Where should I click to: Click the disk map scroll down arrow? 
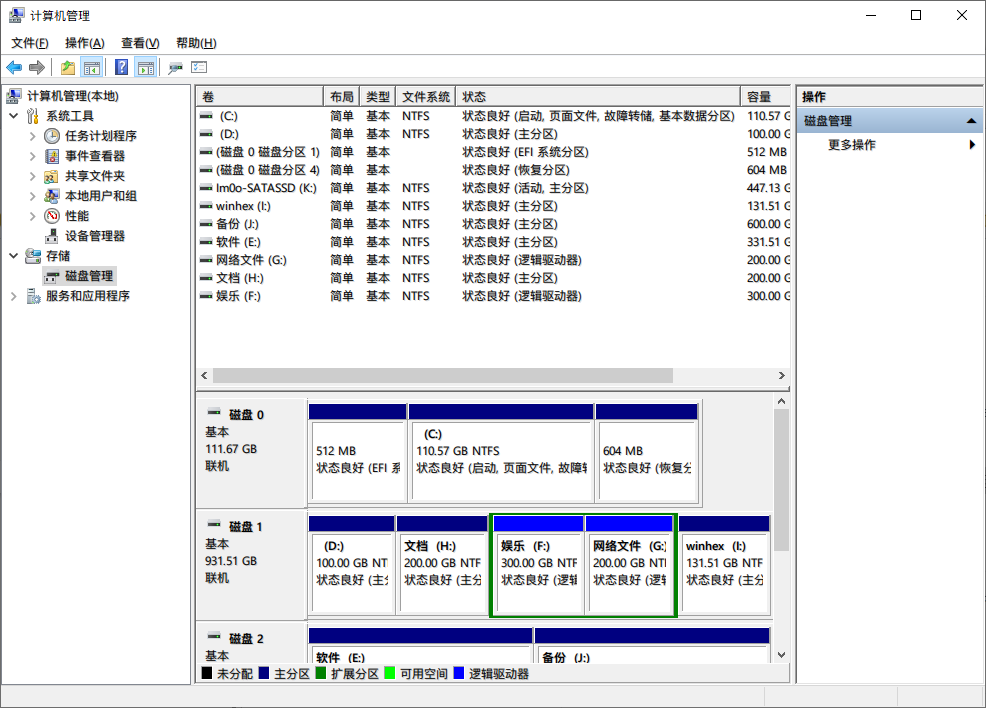click(x=781, y=655)
